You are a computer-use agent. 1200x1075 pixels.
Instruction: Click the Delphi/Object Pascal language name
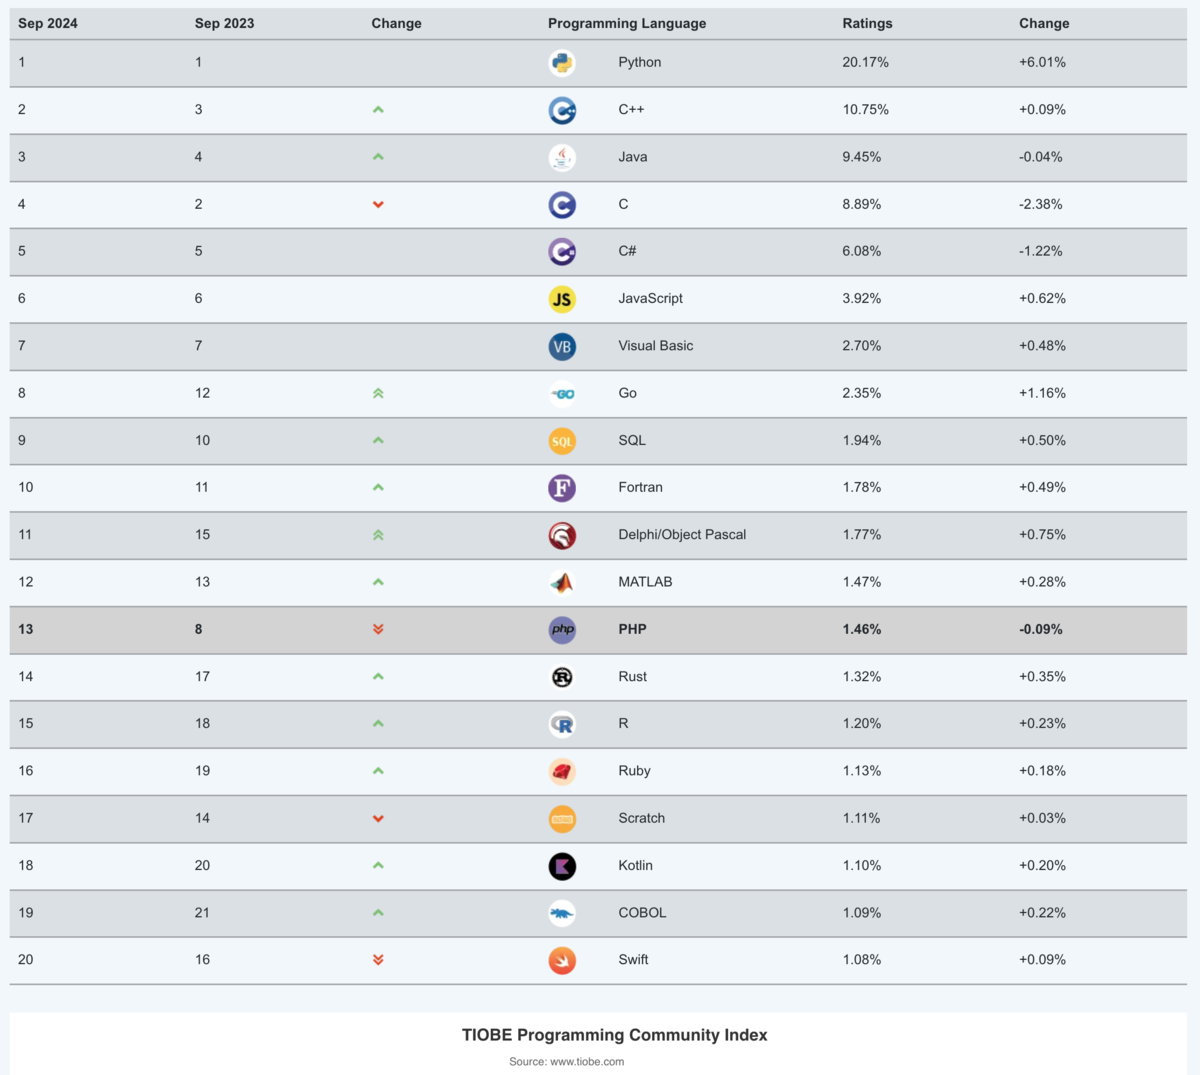(x=682, y=535)
